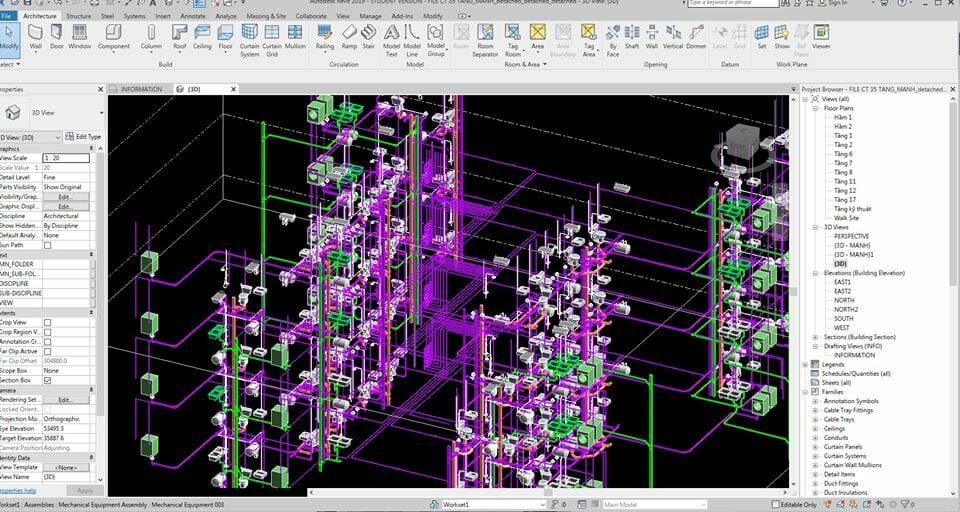The width and height of the screenshot is (960, 512).
Task: Toggle the Section Box checkbox
Action: tap(47, 380)
